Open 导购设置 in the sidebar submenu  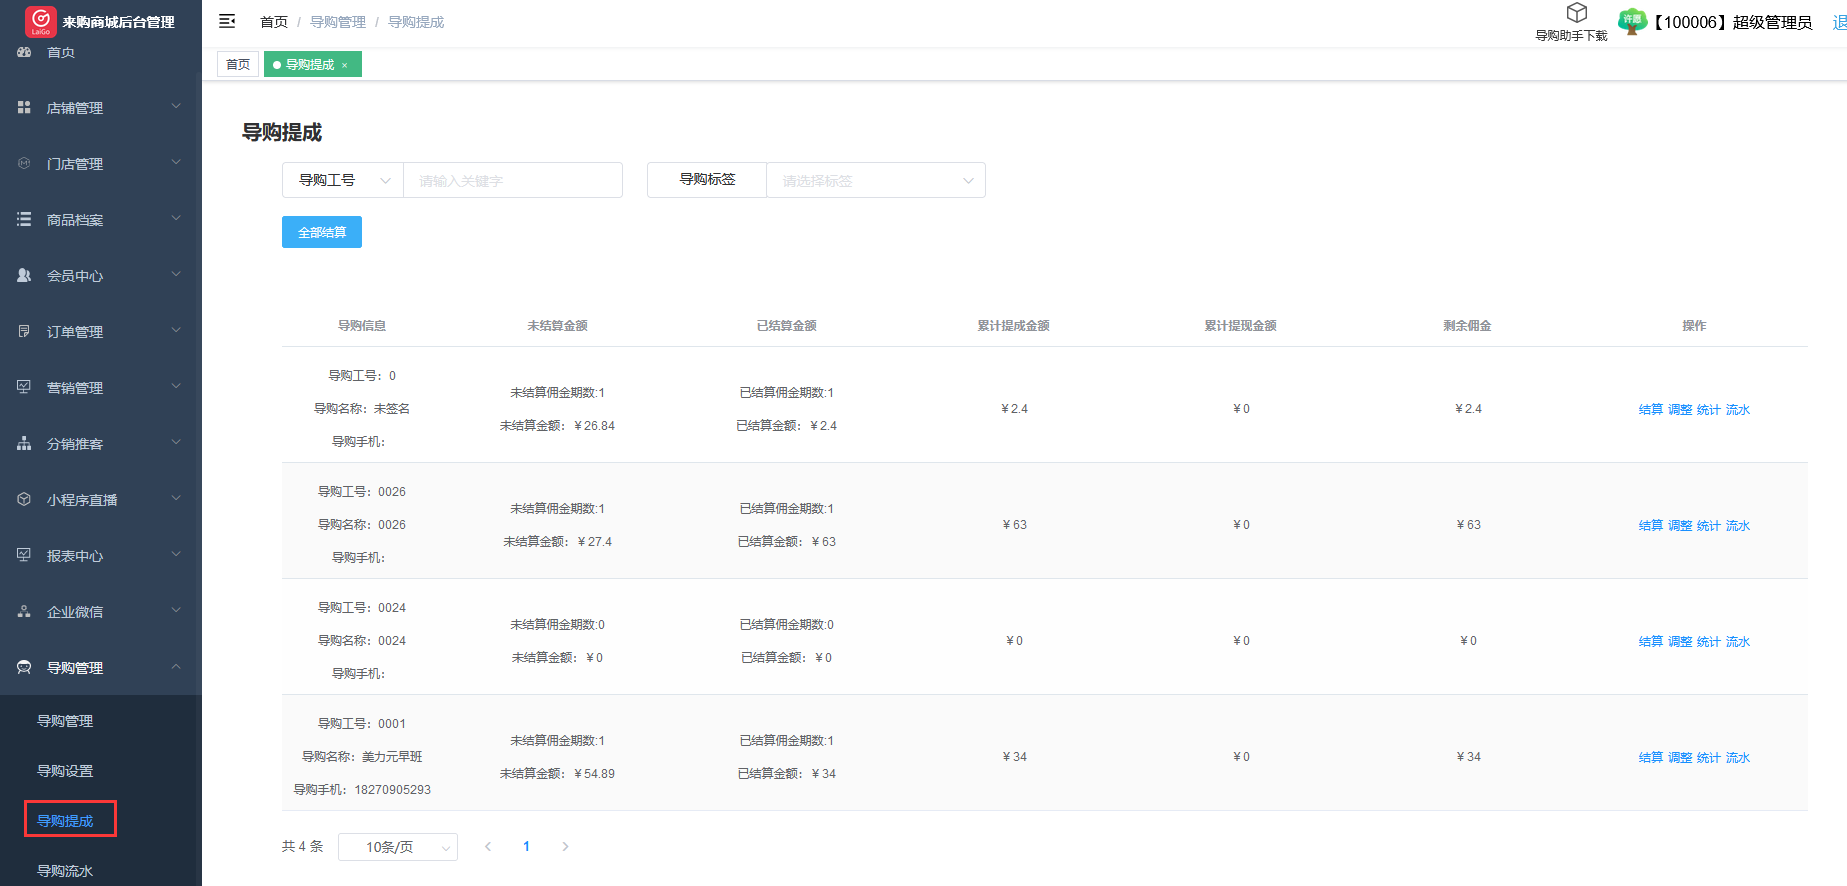65,770
